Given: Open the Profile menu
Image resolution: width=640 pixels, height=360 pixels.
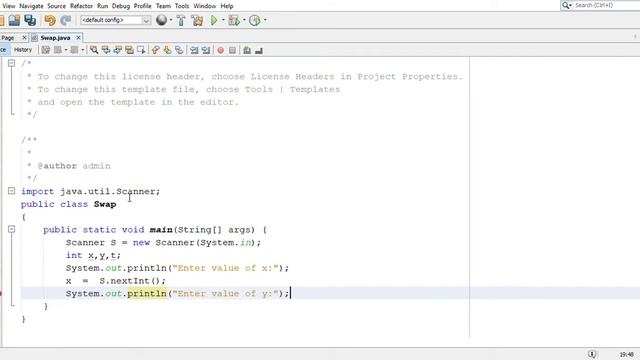Looking at the screenshot, I should 142,6.
